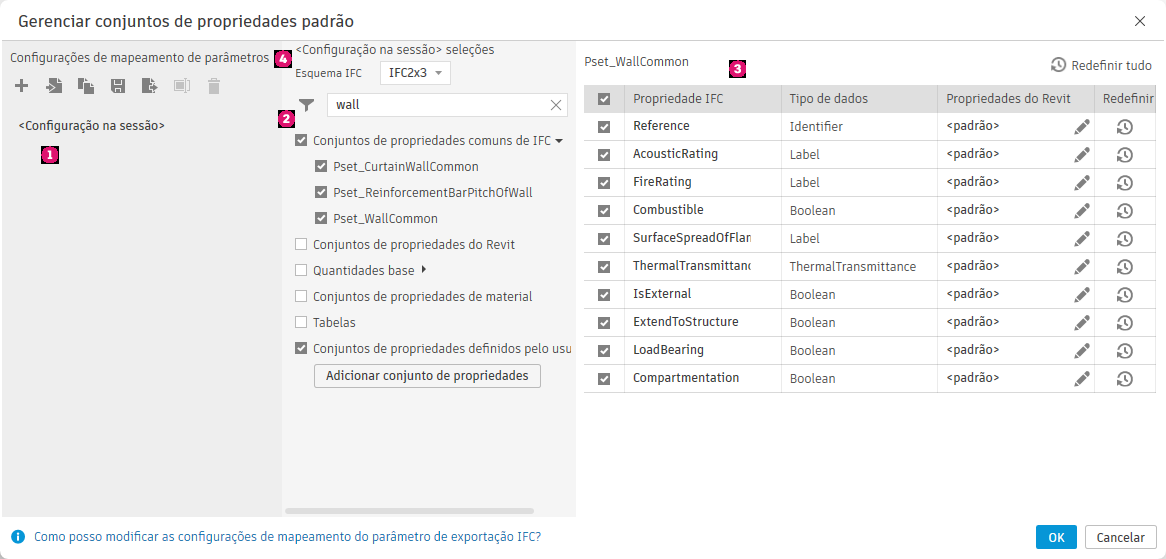Open the Esquema IFC dropdown
Screen dimensions: 1166x559
pyautogui.click(x=415, y=73)
